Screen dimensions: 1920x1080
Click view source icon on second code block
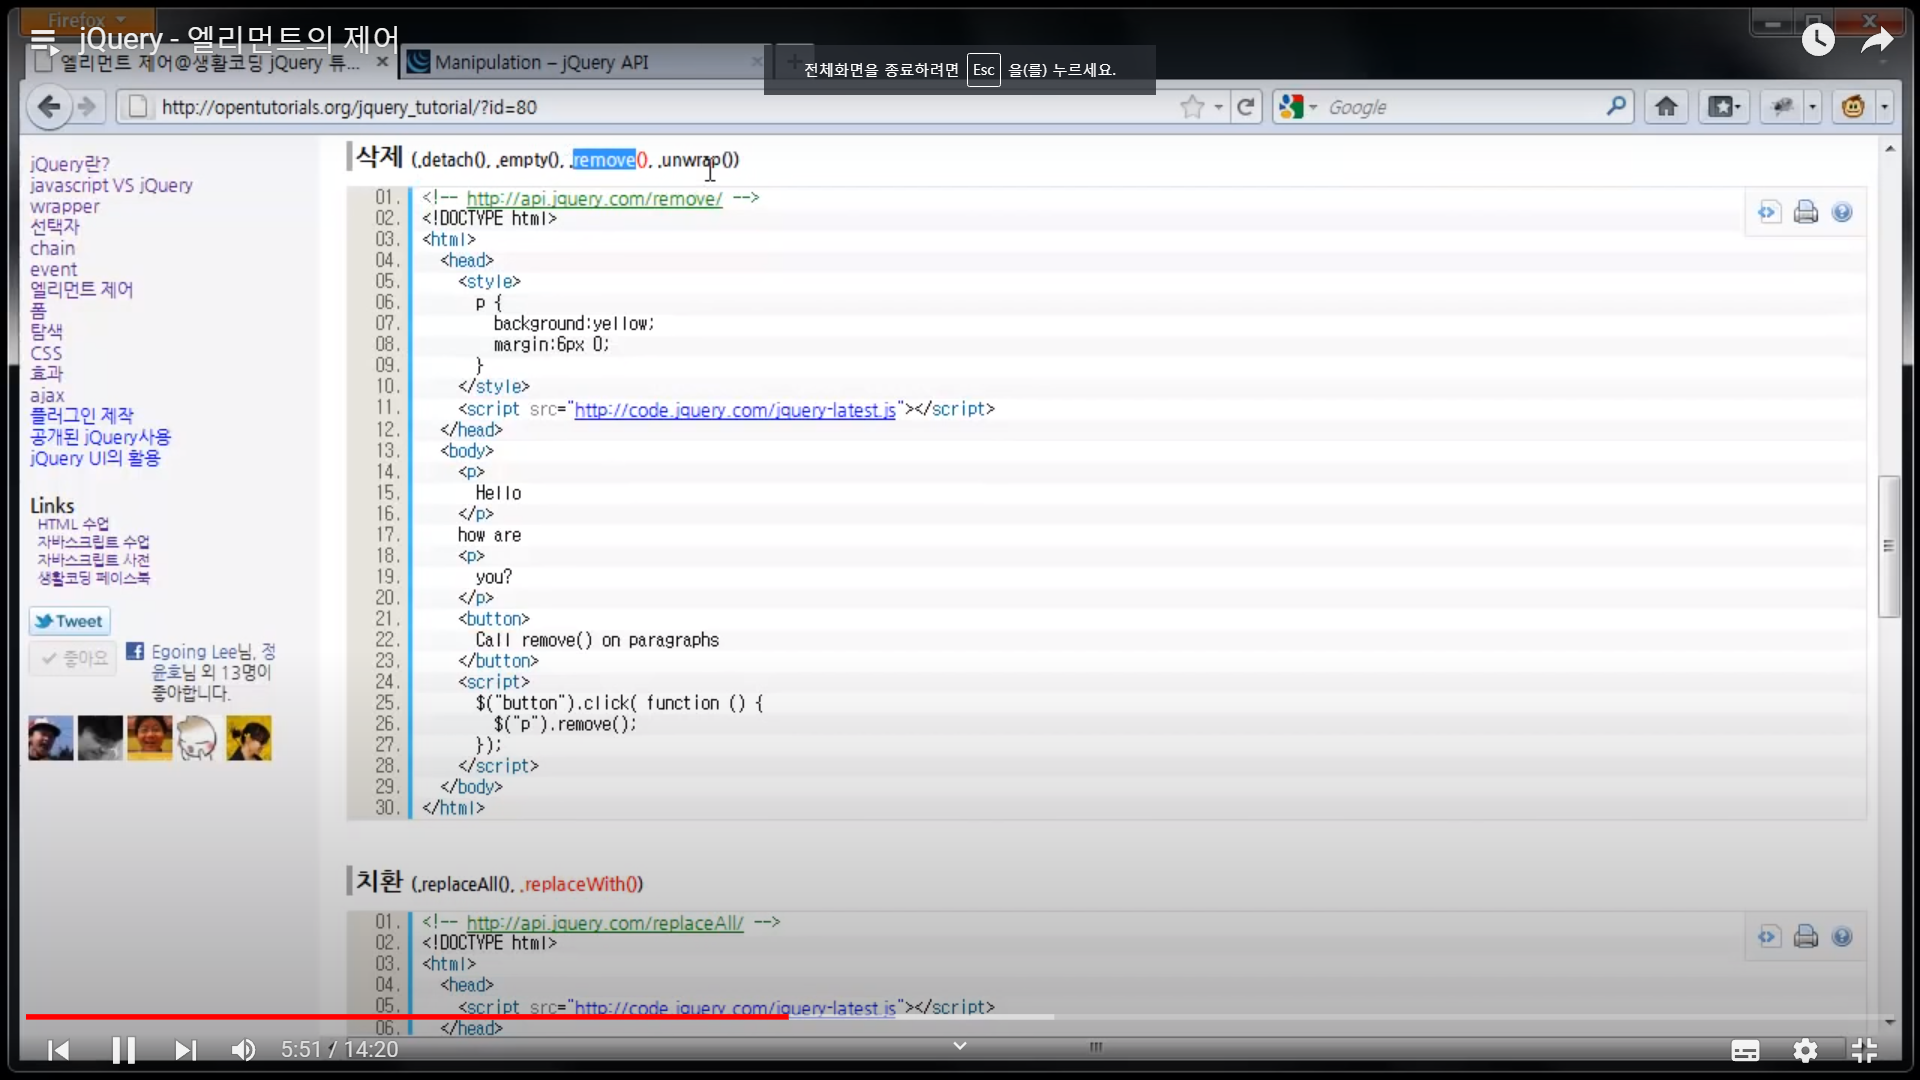pyautogui.click(x=1768, y=937)
